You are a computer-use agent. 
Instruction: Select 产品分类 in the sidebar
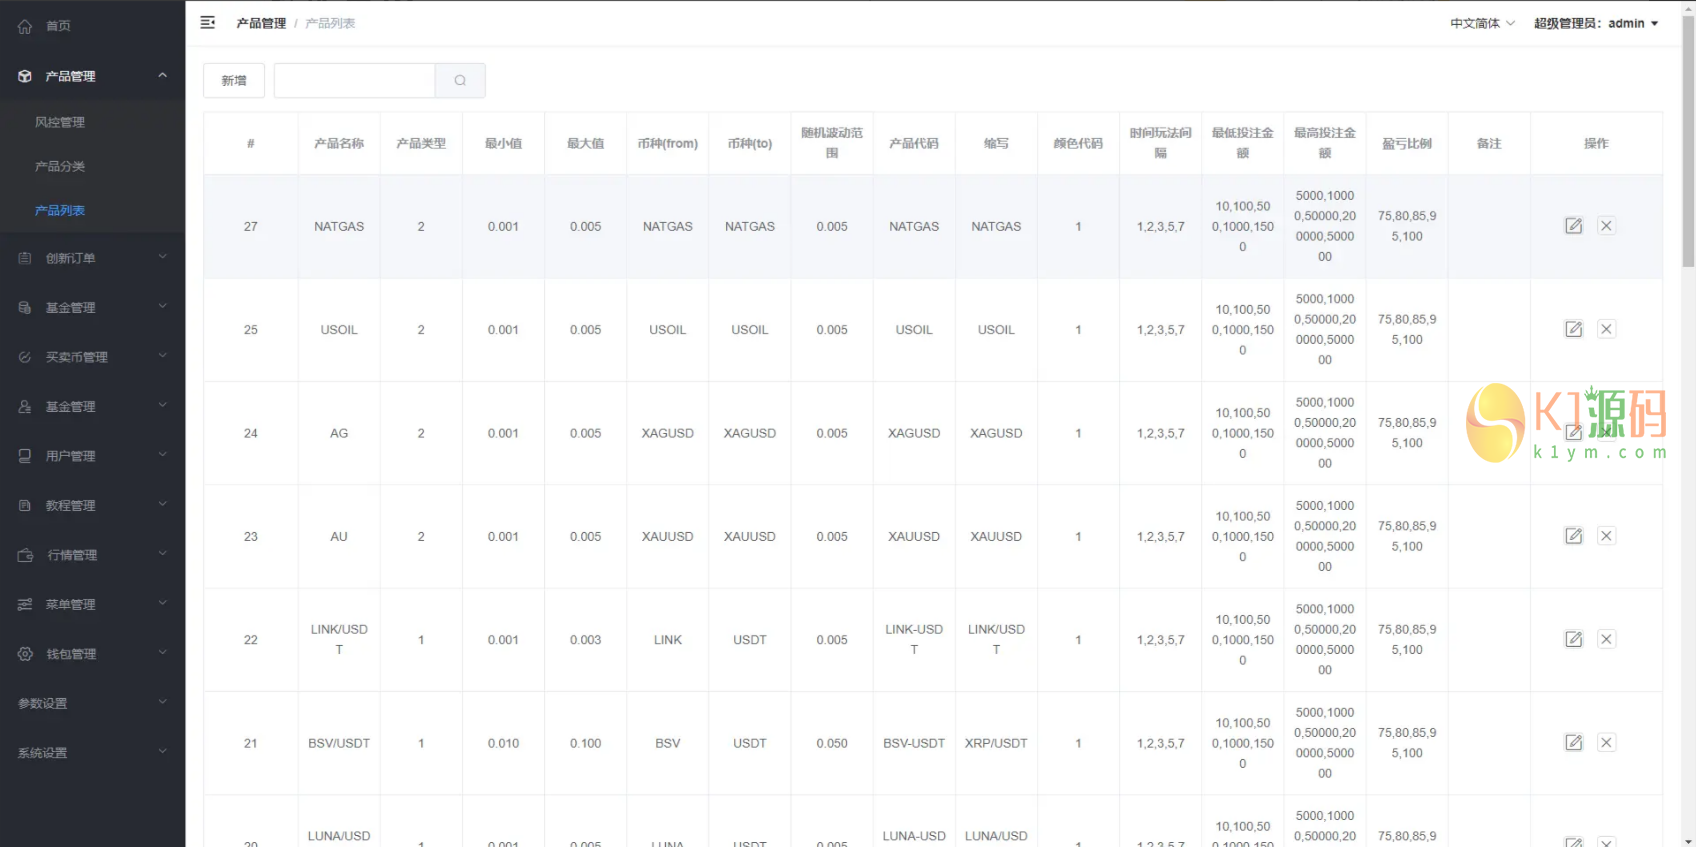[60, 166]
